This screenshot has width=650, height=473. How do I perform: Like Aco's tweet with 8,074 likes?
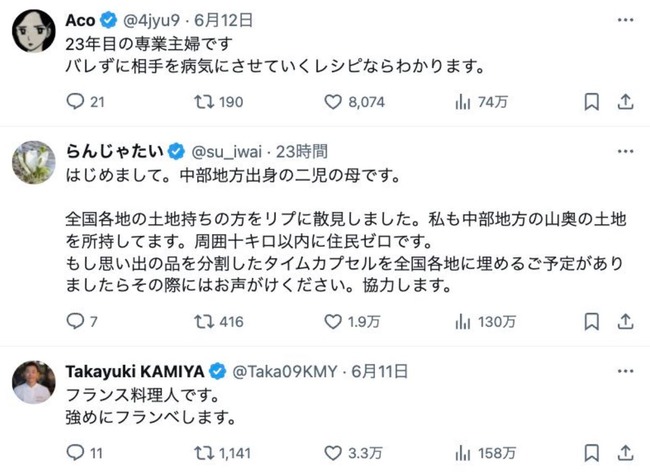click(x=335, y=101)
